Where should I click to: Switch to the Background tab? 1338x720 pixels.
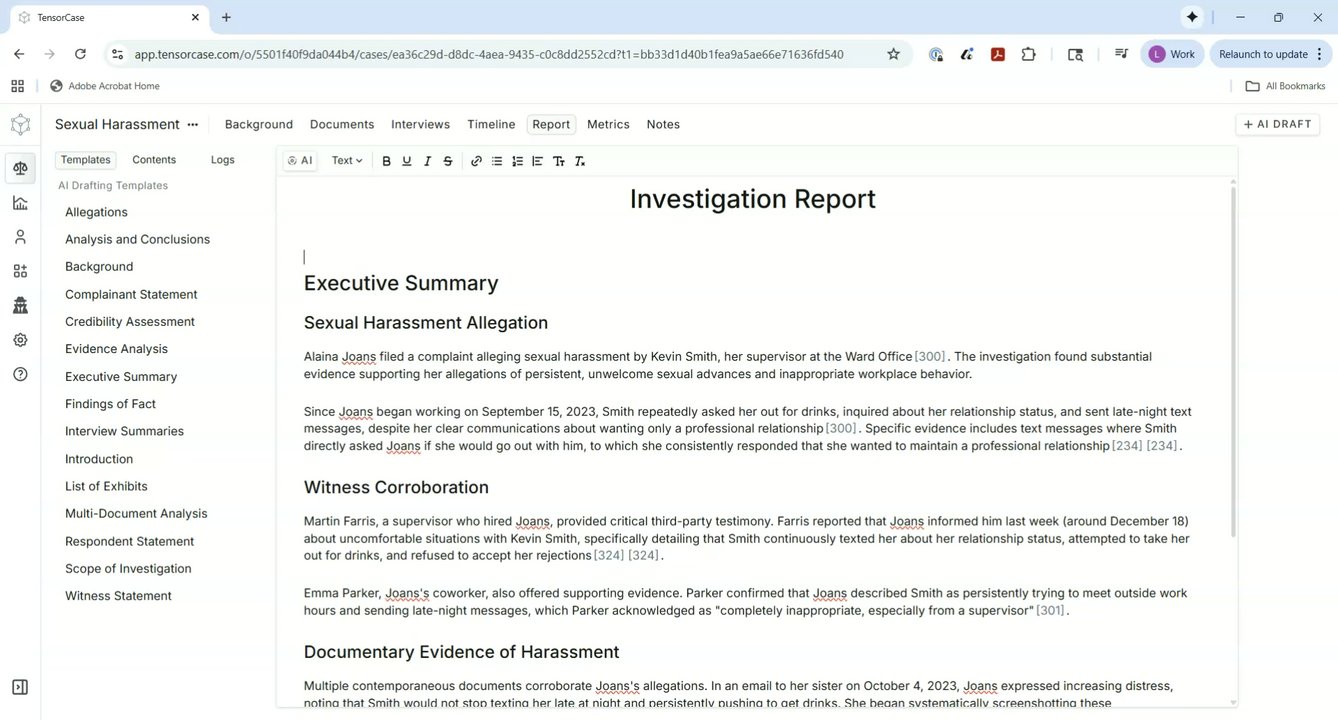(259, 124)
